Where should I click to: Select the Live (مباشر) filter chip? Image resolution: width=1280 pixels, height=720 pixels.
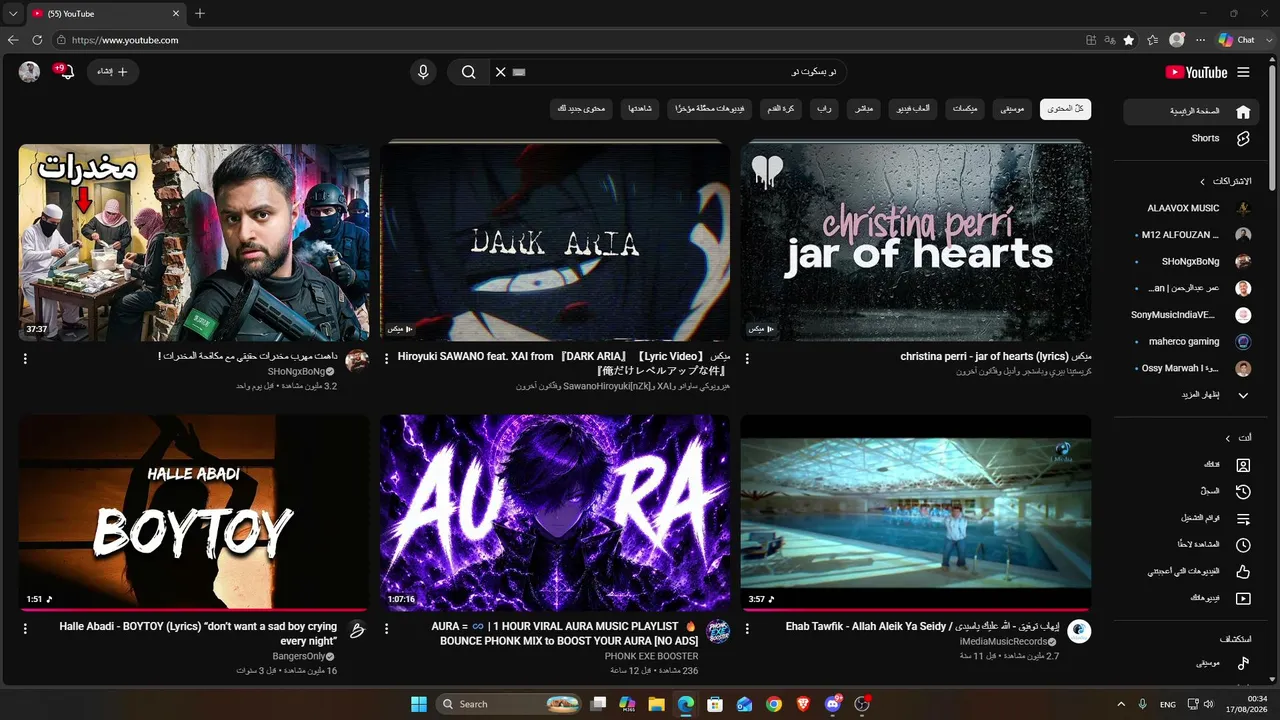click(865, 108)
